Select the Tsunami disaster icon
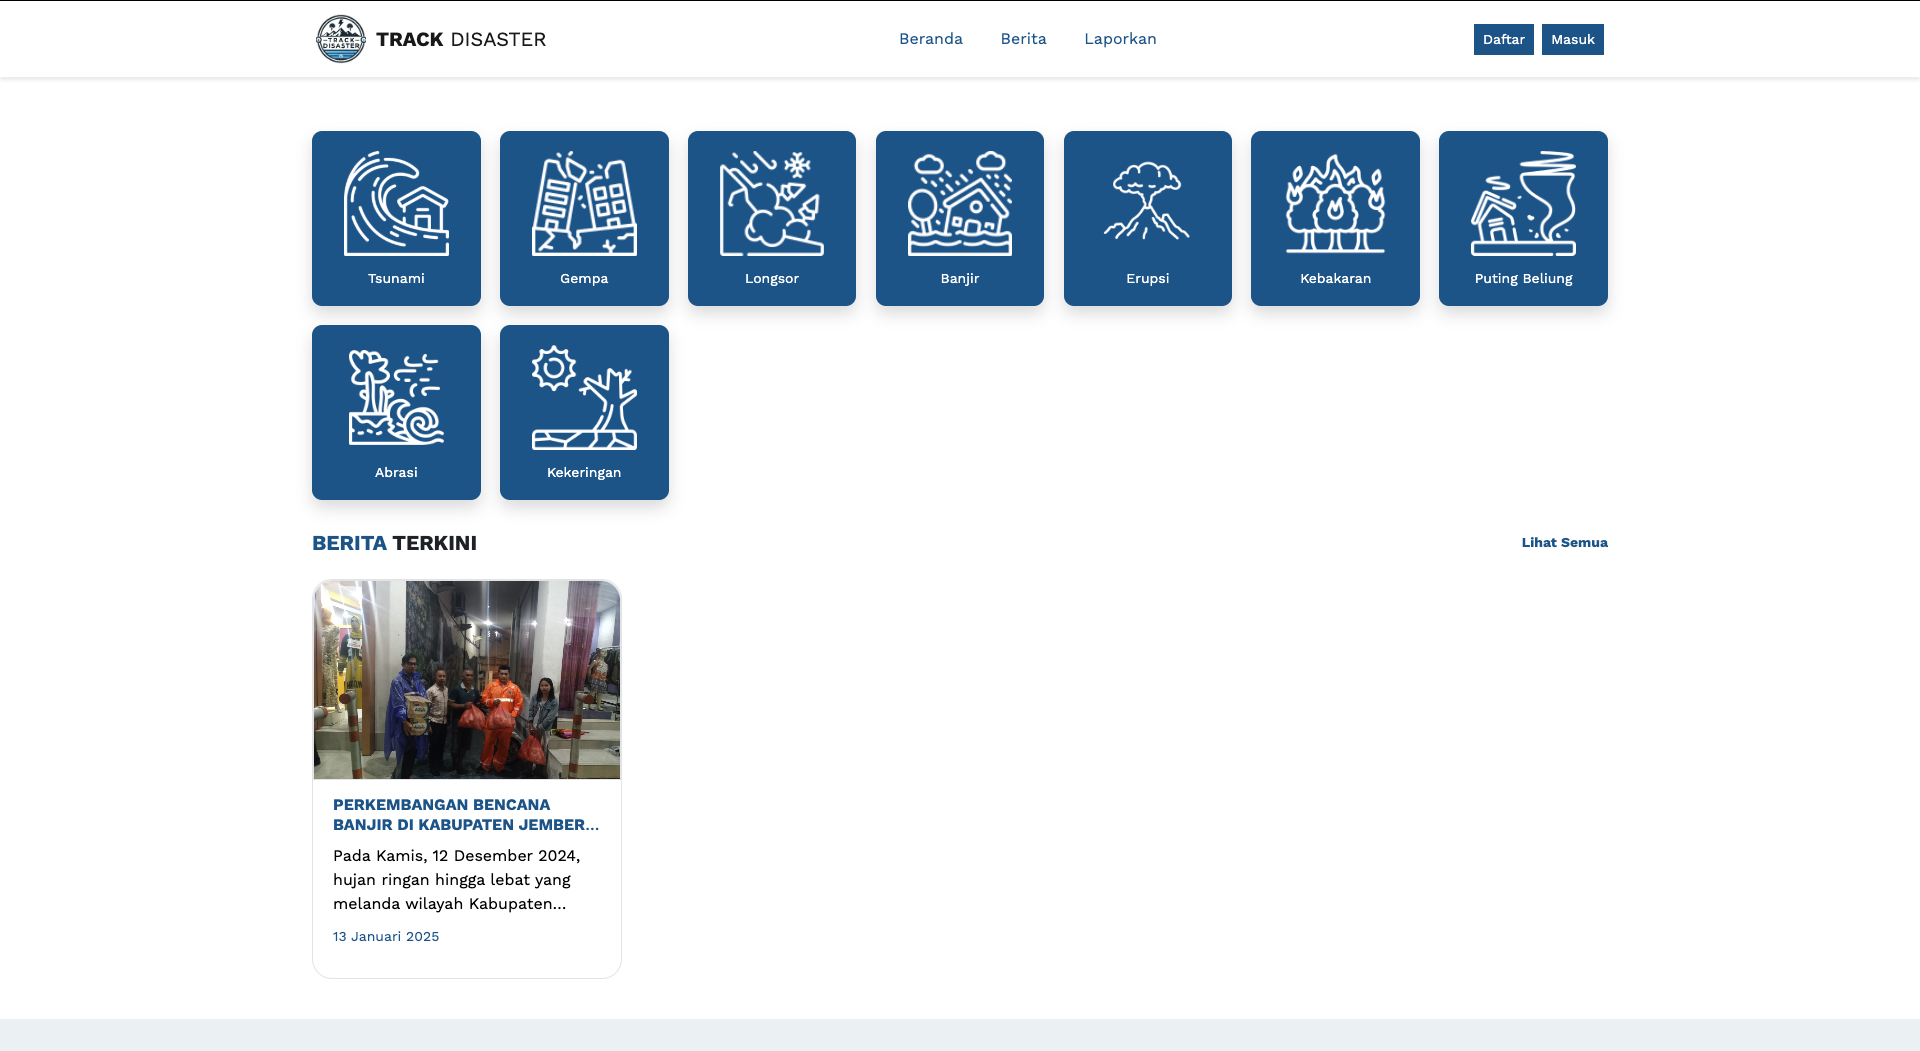The width and height of the screenshot is (1920, 1051). pyautogui.click(x=396, y=205)
